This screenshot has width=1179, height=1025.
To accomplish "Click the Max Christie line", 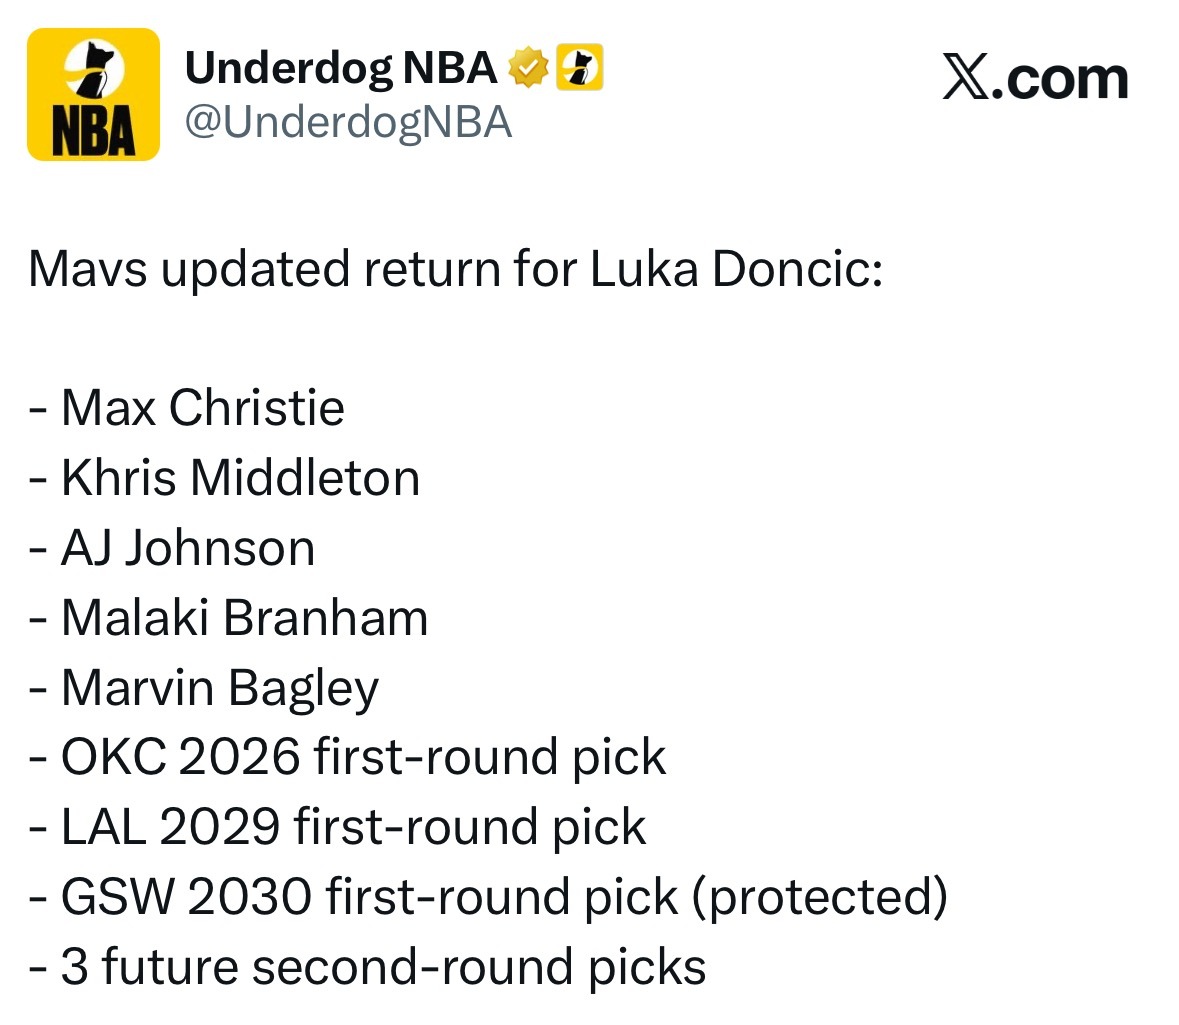I will (186, 408).
